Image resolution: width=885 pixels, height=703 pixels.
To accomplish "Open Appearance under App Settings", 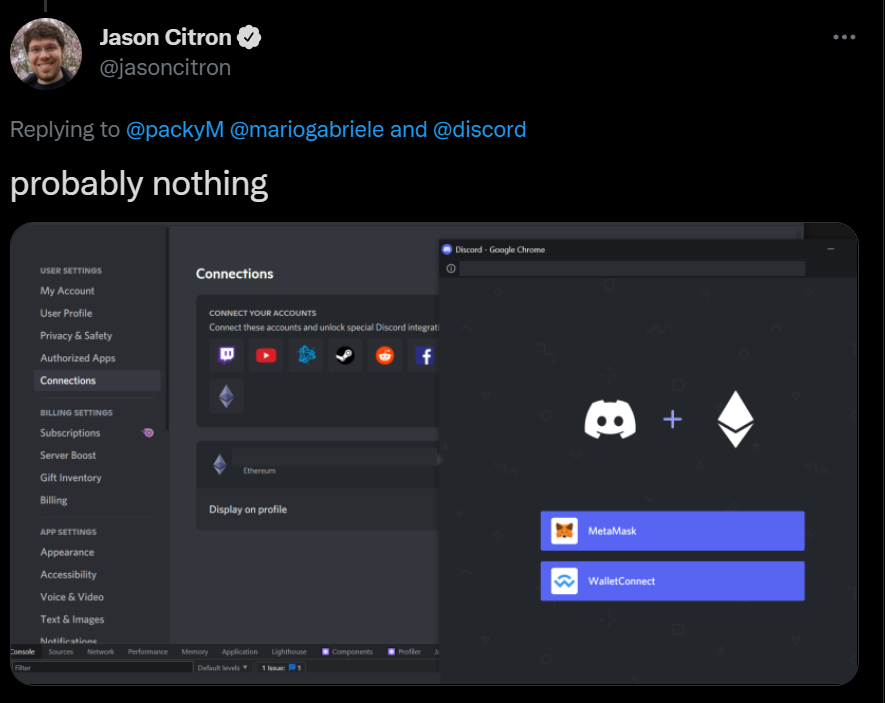I will (67, 552).
